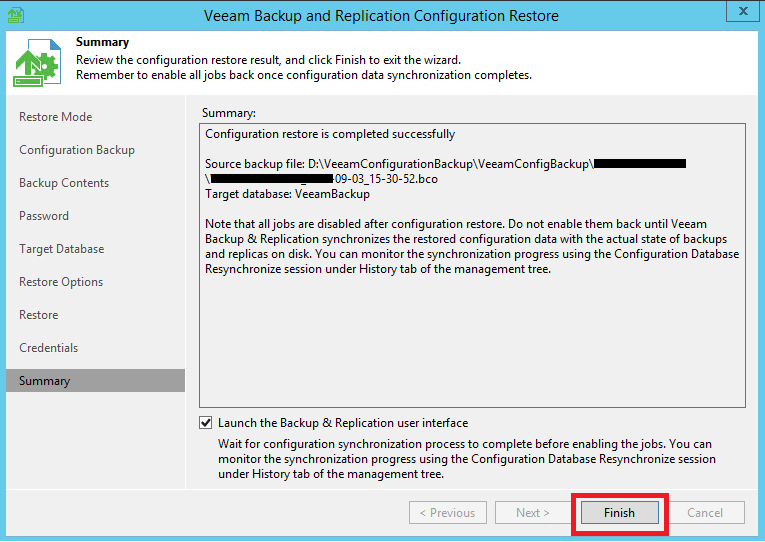Click the 'Summary:' label above the text box
This screenshot has height=542, width=765.
229,113
